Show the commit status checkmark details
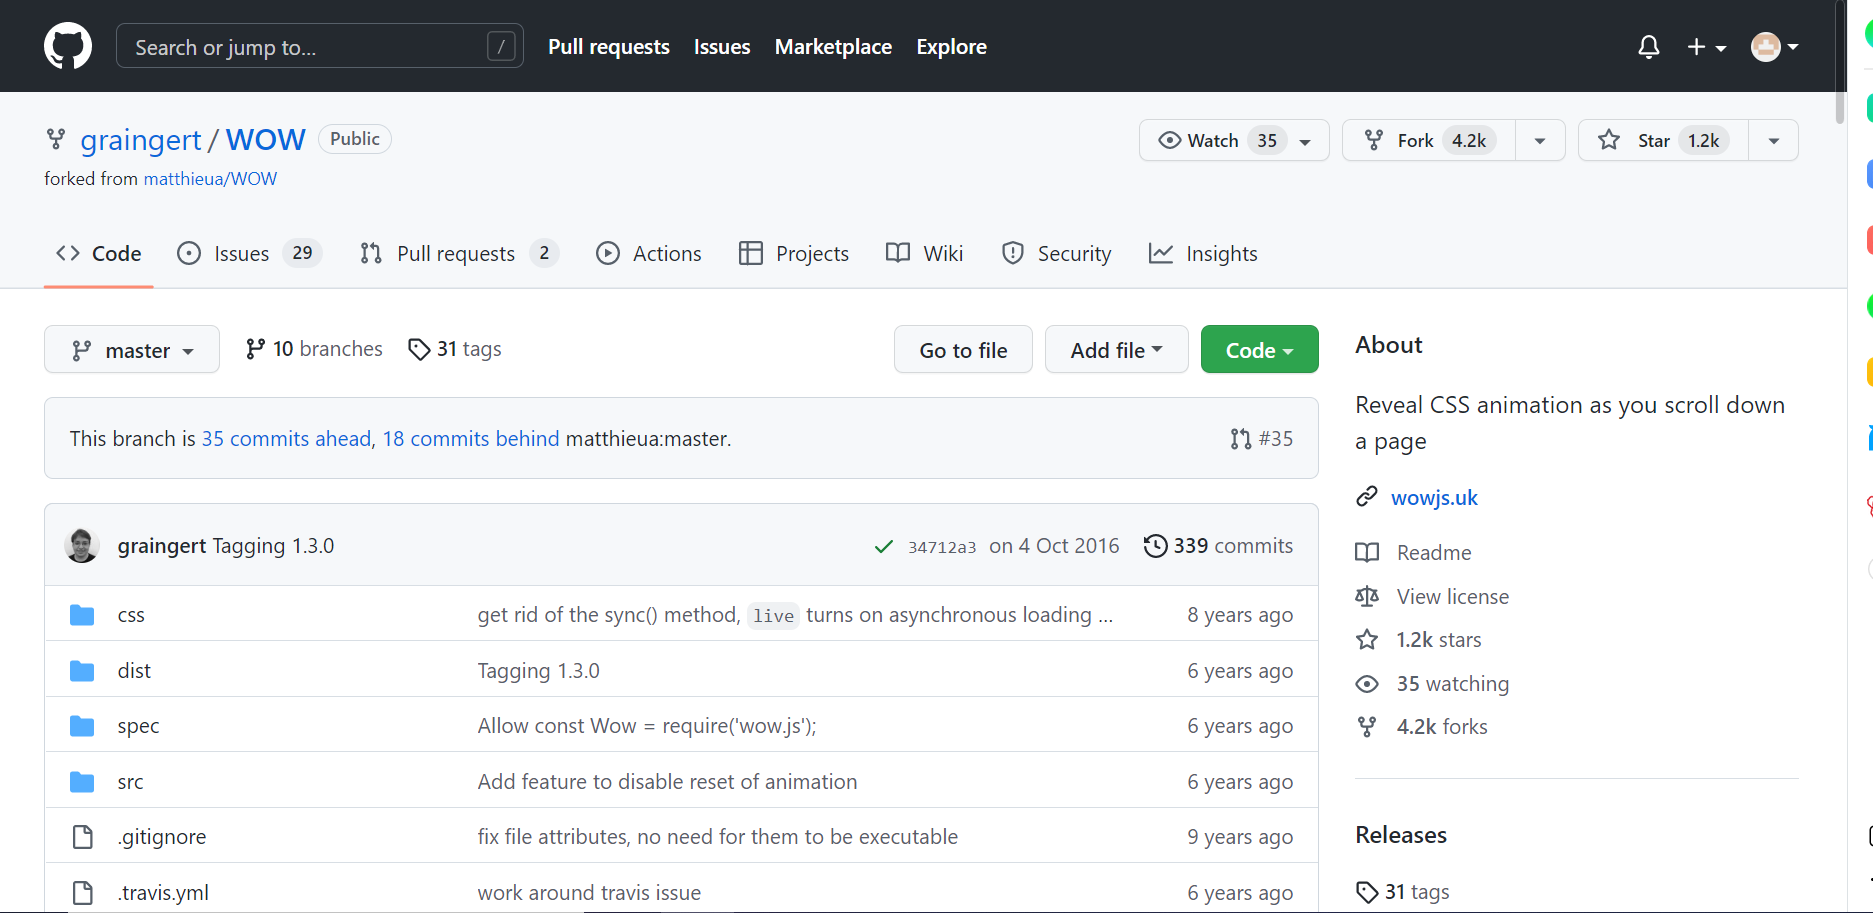 tap(884, 546)
